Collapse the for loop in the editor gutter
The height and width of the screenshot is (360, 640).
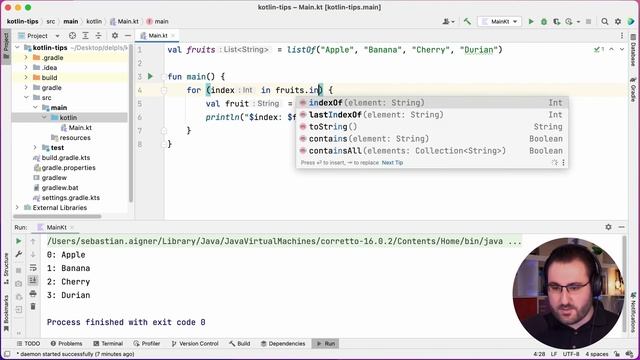coord(164,90)
